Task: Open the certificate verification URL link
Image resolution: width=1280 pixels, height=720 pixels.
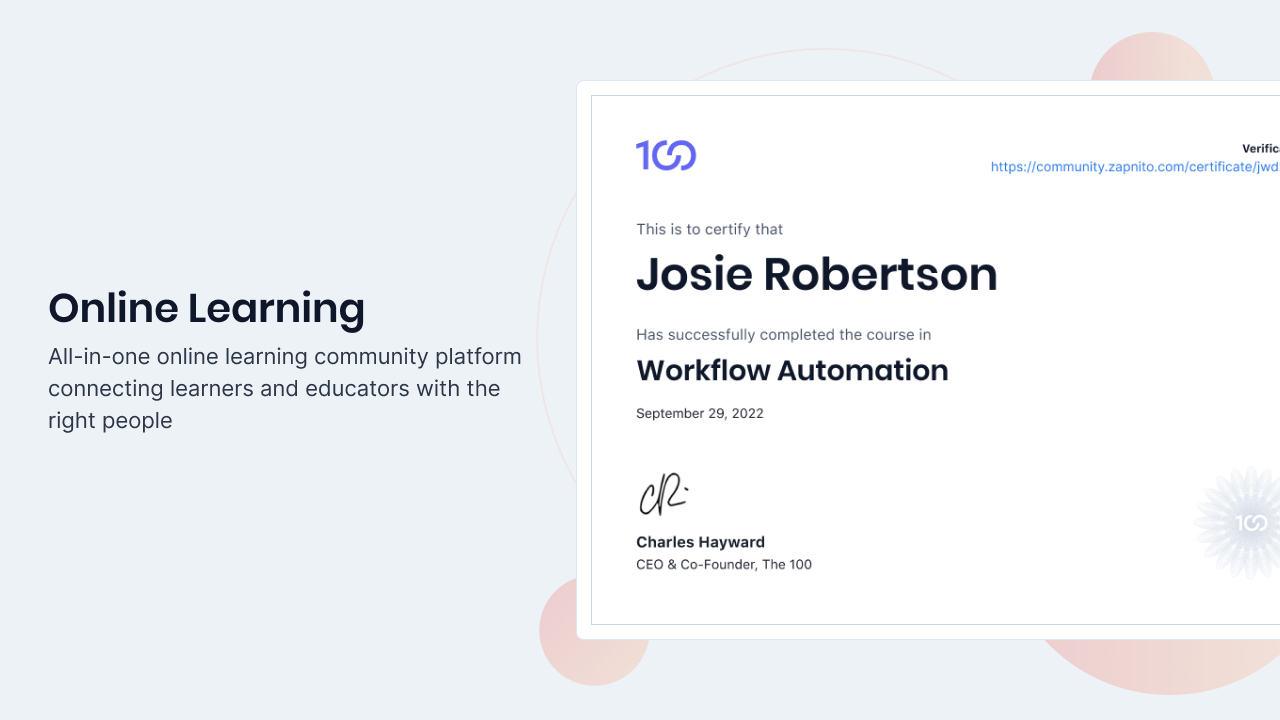Action: [1135, 167]
